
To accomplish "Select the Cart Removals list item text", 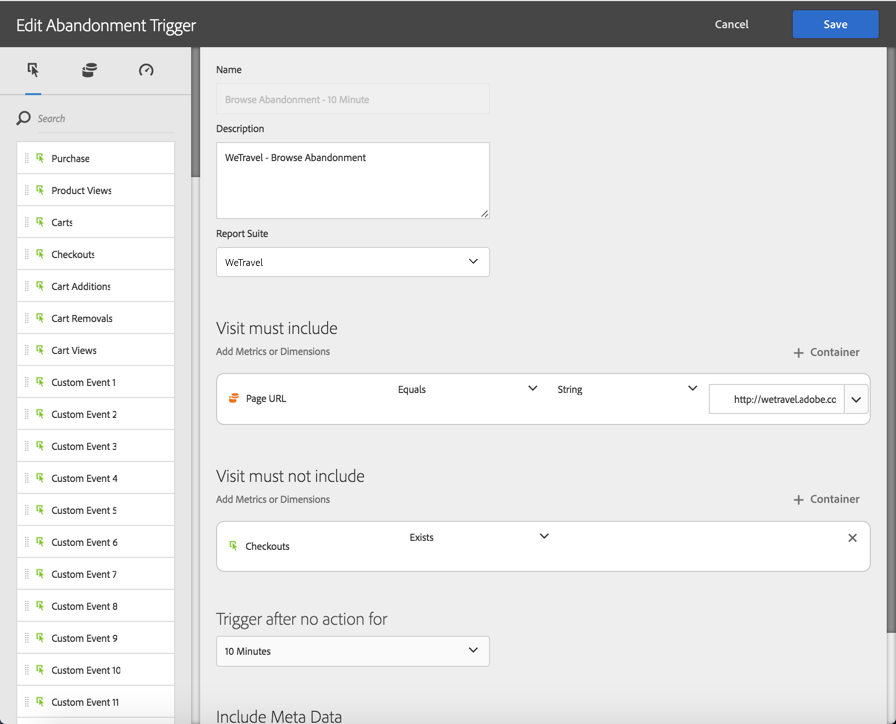I will [82, 318].
